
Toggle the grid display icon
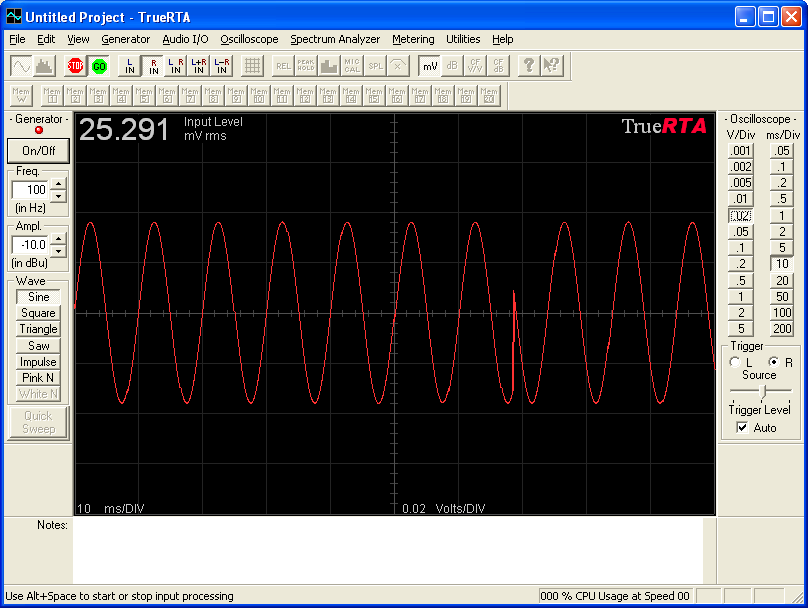coord(252,66)
